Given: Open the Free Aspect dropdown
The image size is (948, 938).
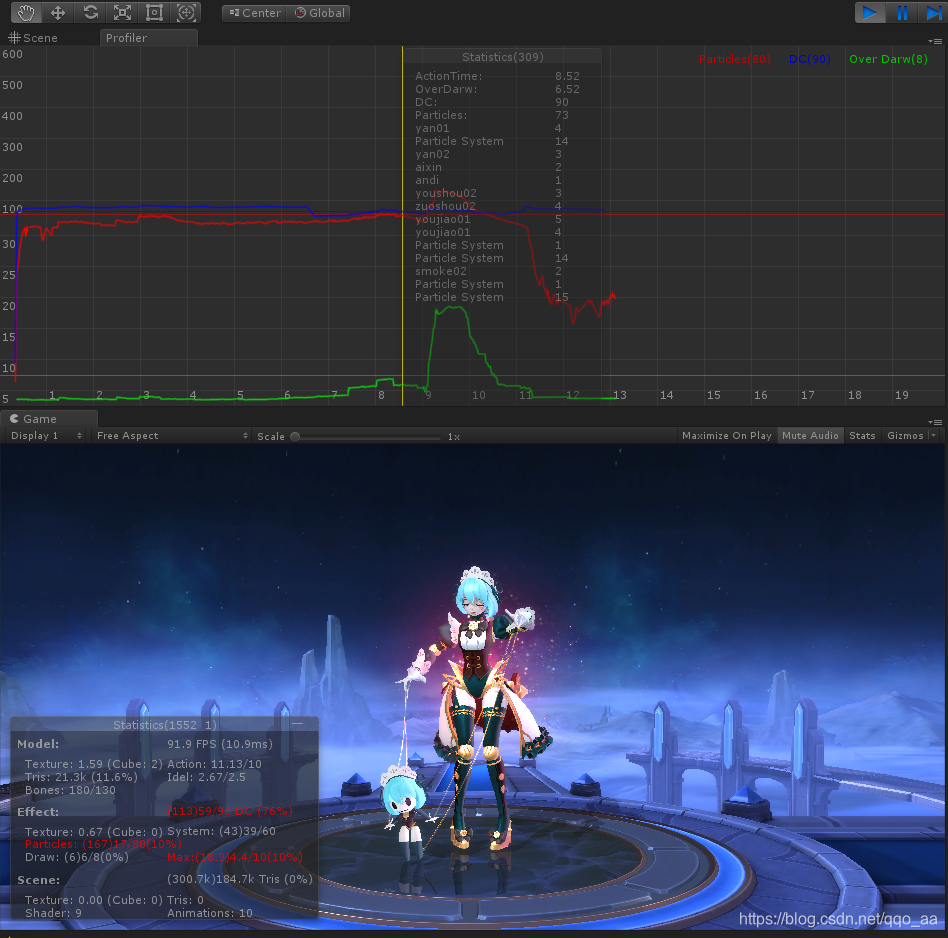Looking at the screenshot, I should click(x=172, y=435).
